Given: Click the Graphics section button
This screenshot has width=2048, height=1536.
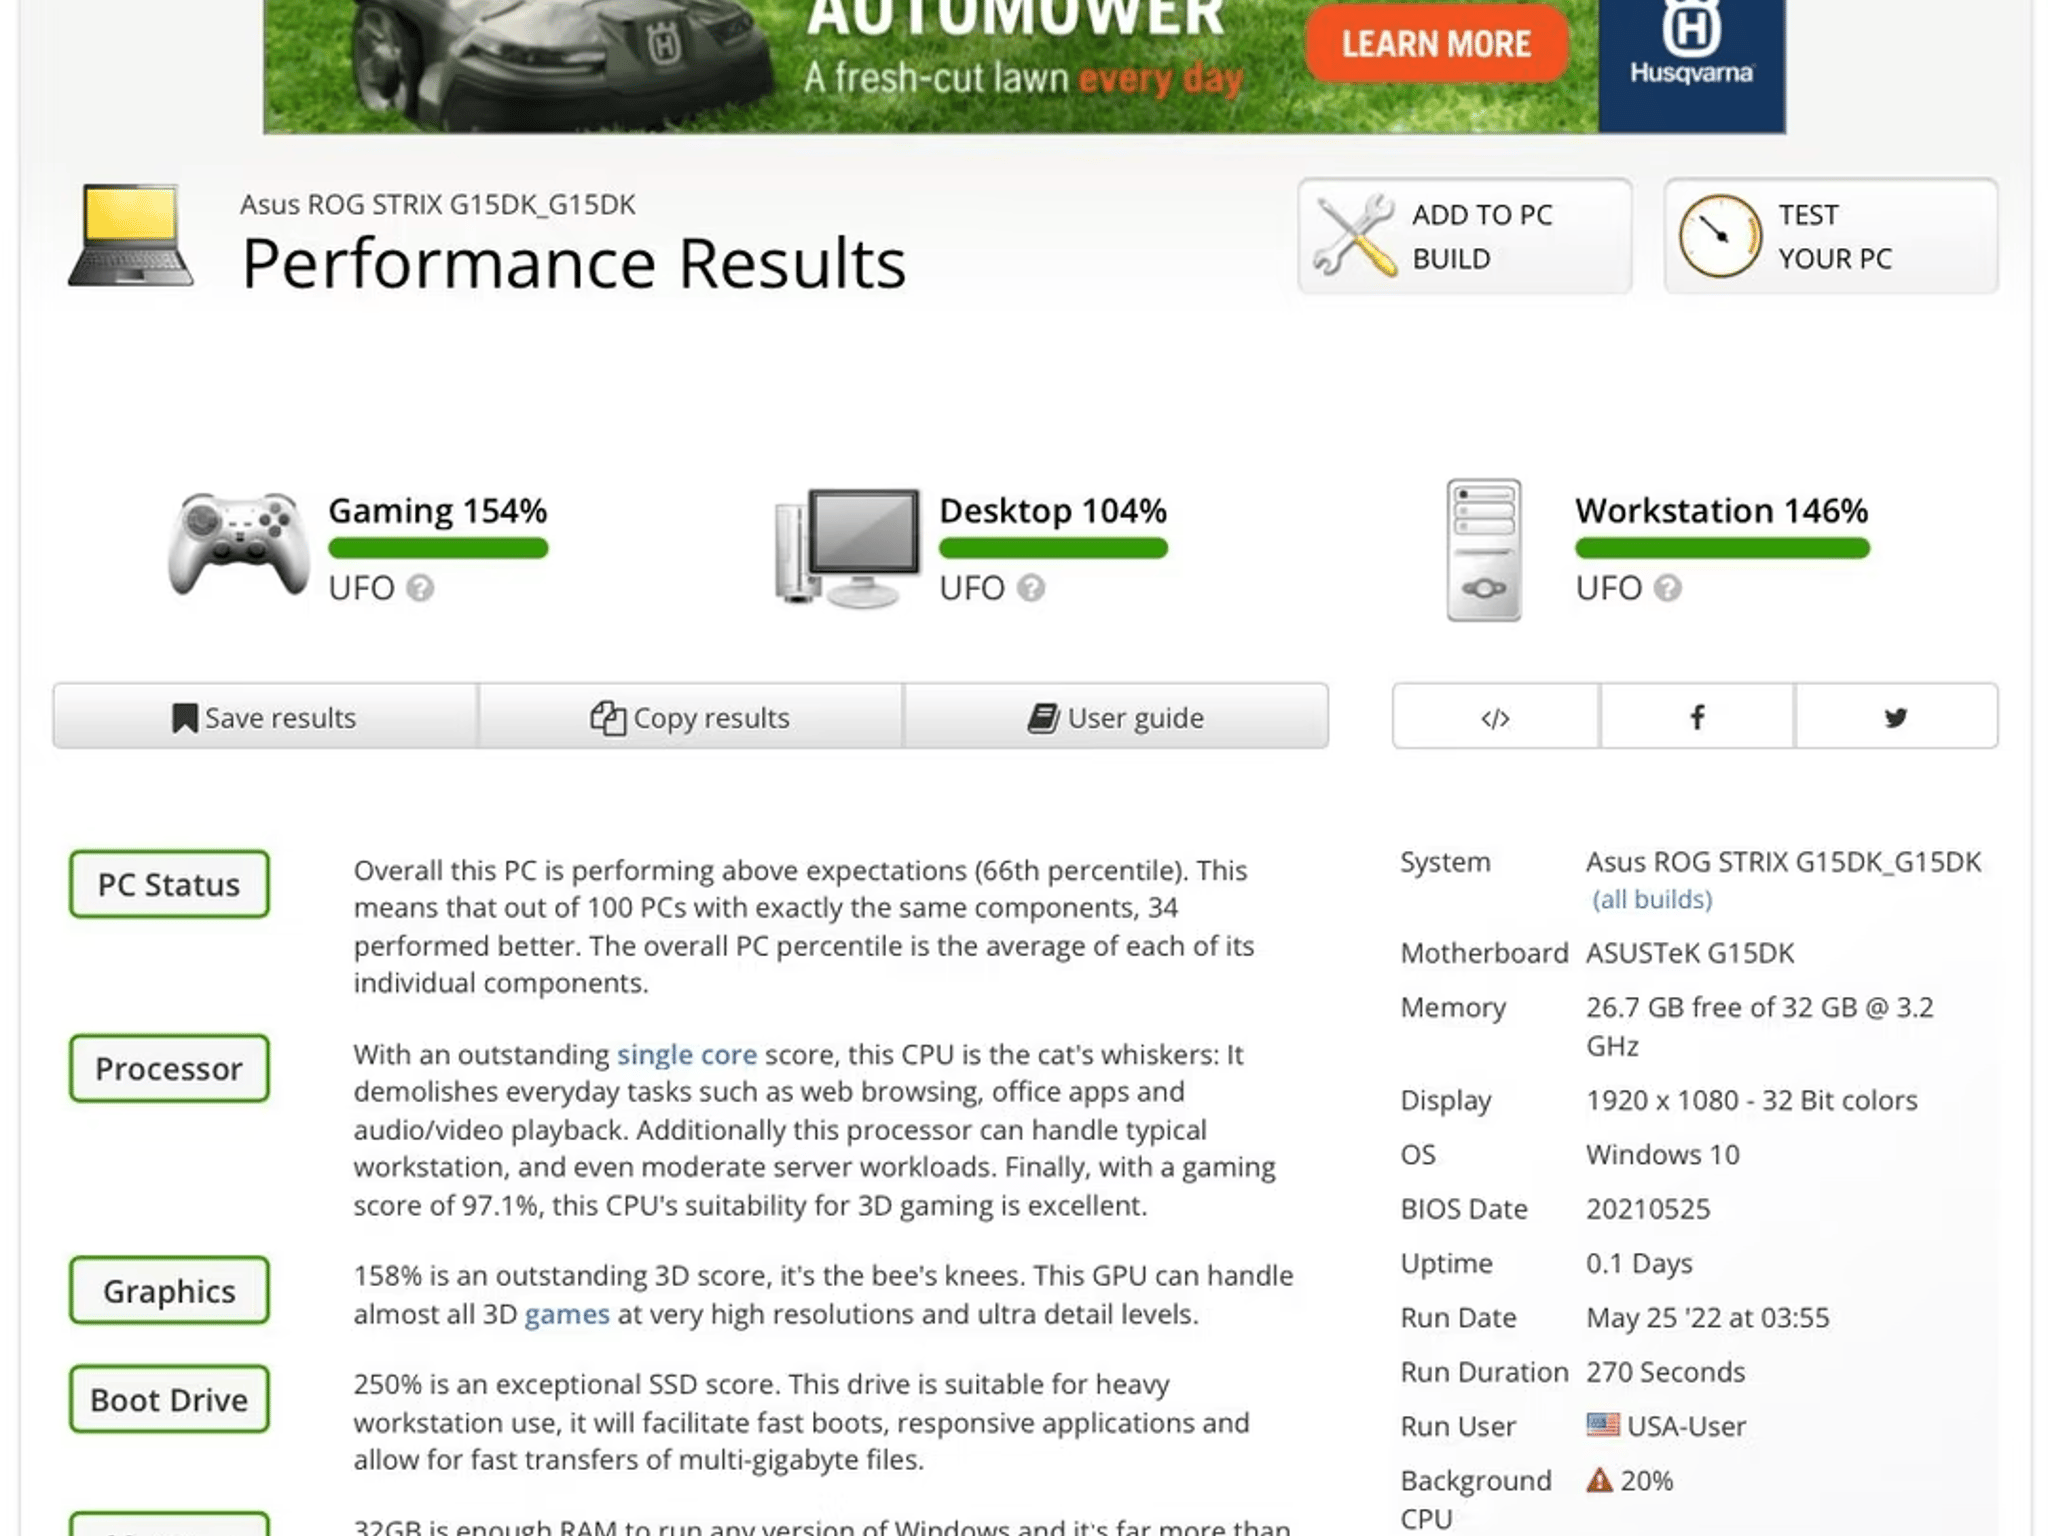Looking at the screenshot, I should point(169,1290).
